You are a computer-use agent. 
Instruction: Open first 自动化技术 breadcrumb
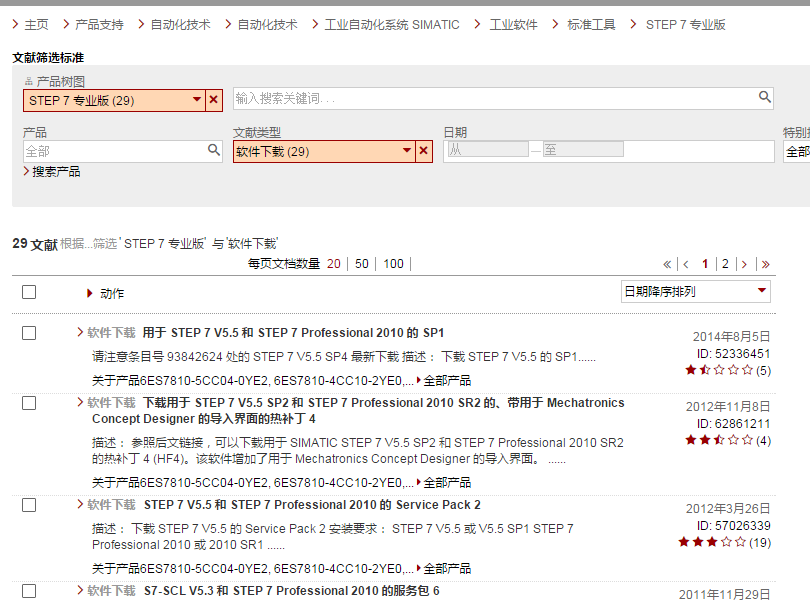click(180, 24)
